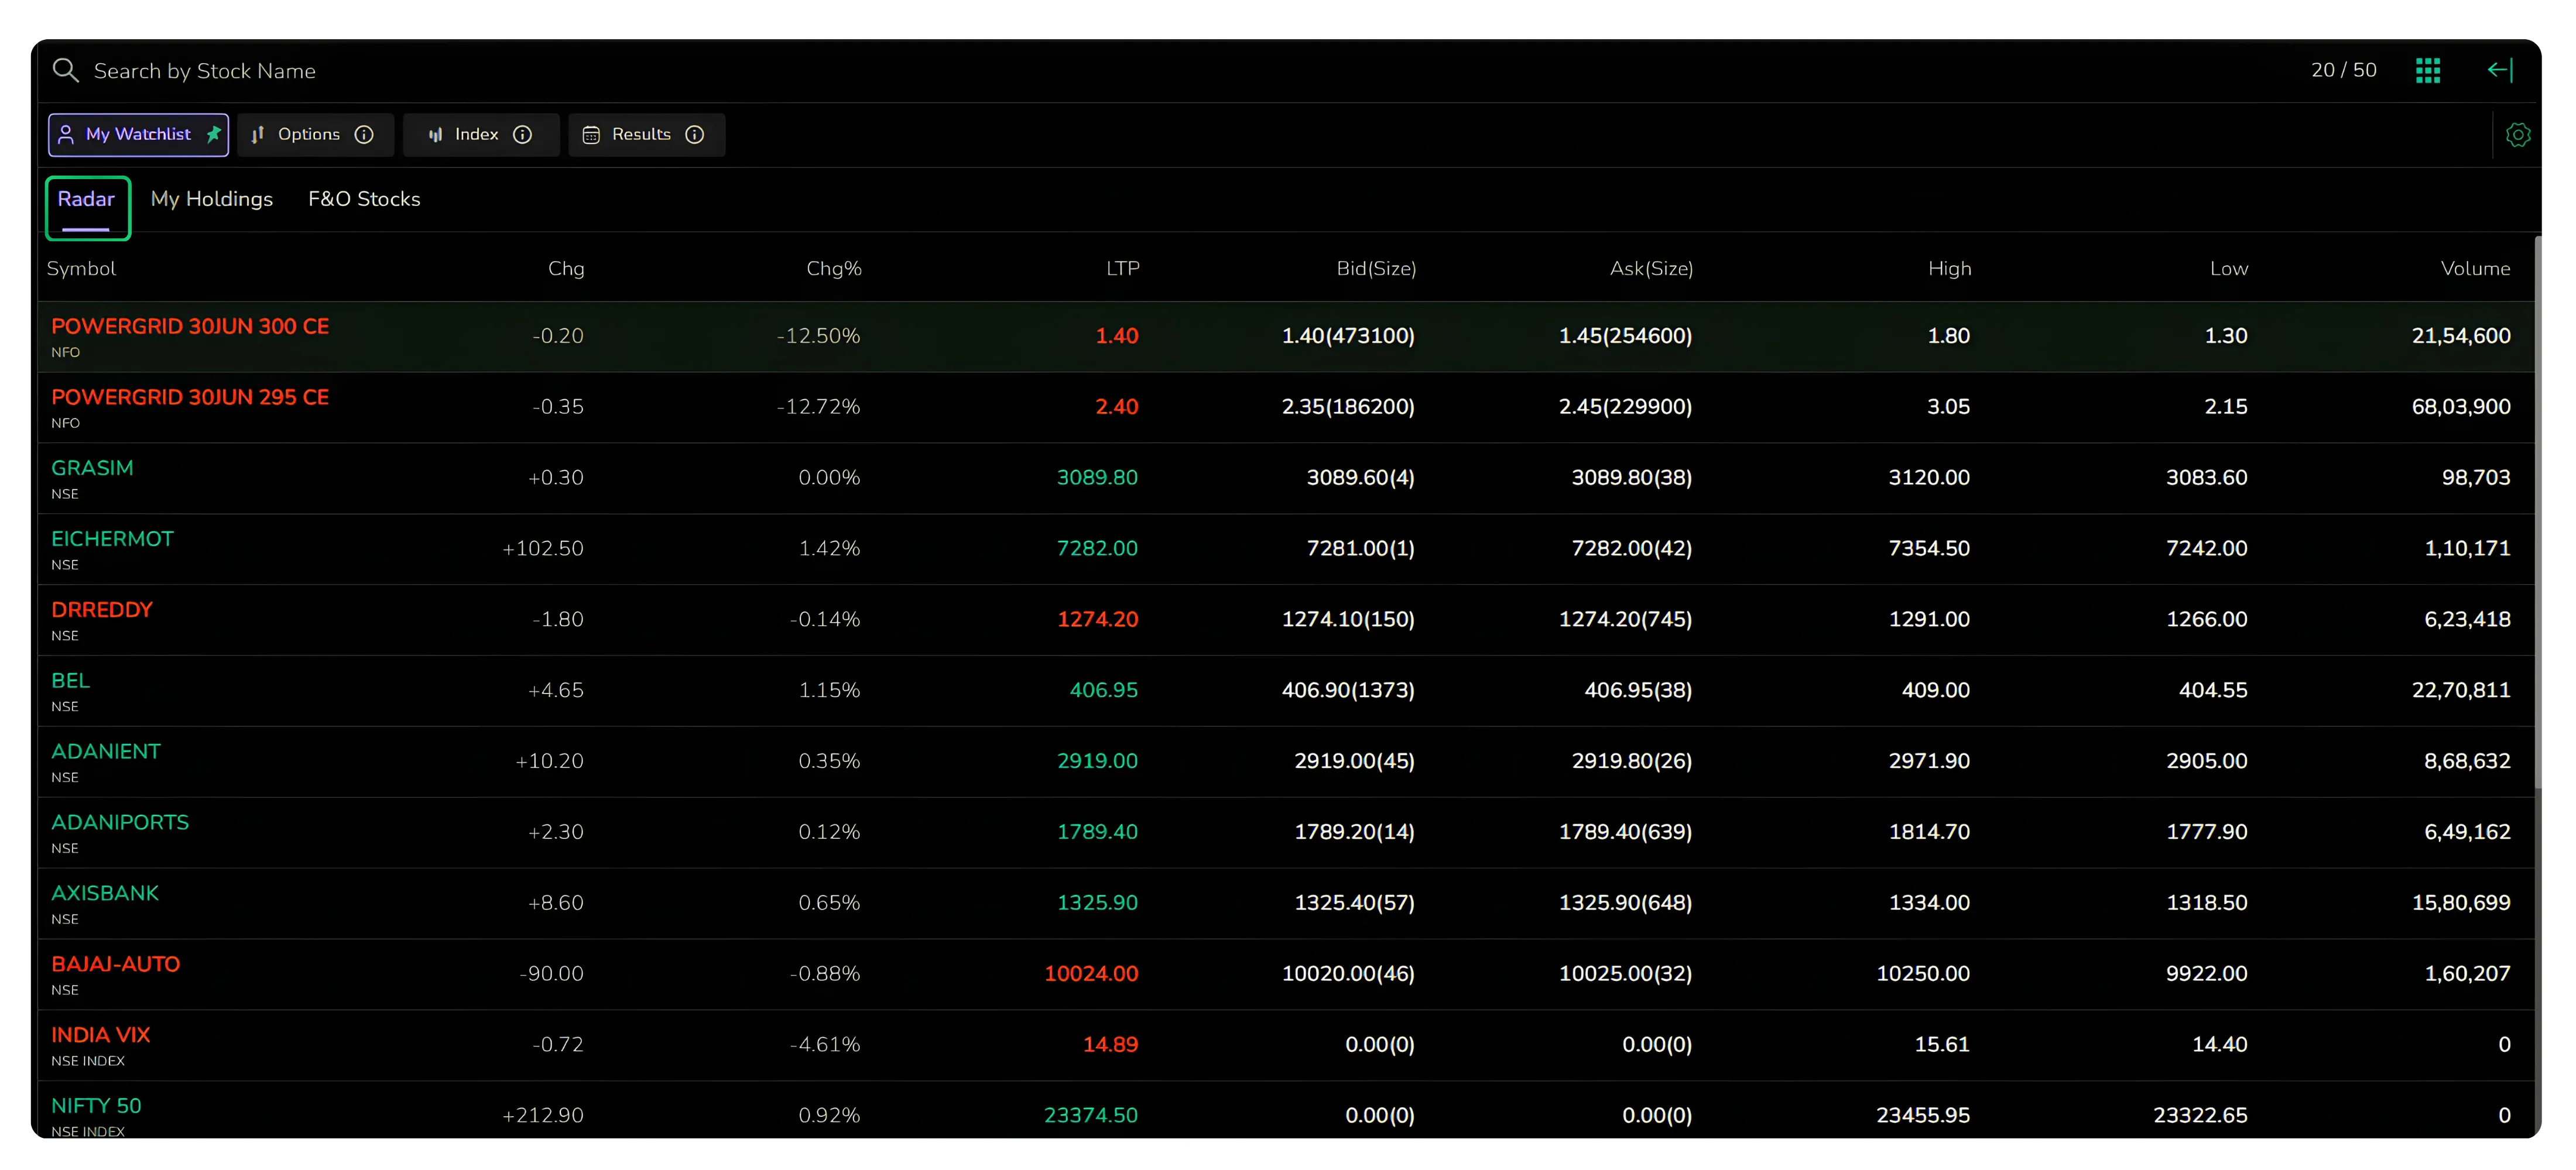Click DRREDDY ask 1274.20(745)
The height and width of the screenshot is (1170, 2576).
tap(1626, 620)
